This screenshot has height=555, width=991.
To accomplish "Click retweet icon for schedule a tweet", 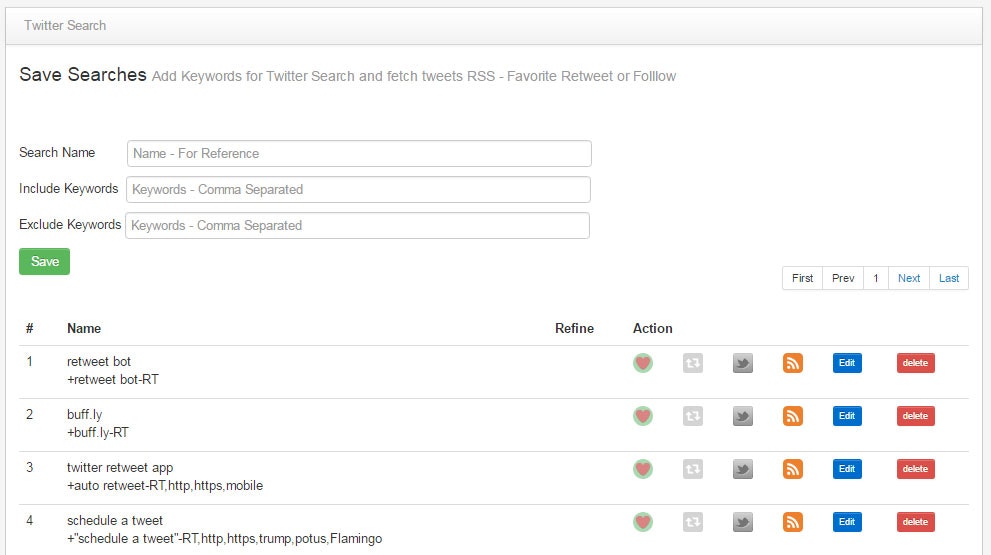I will 693,522.
